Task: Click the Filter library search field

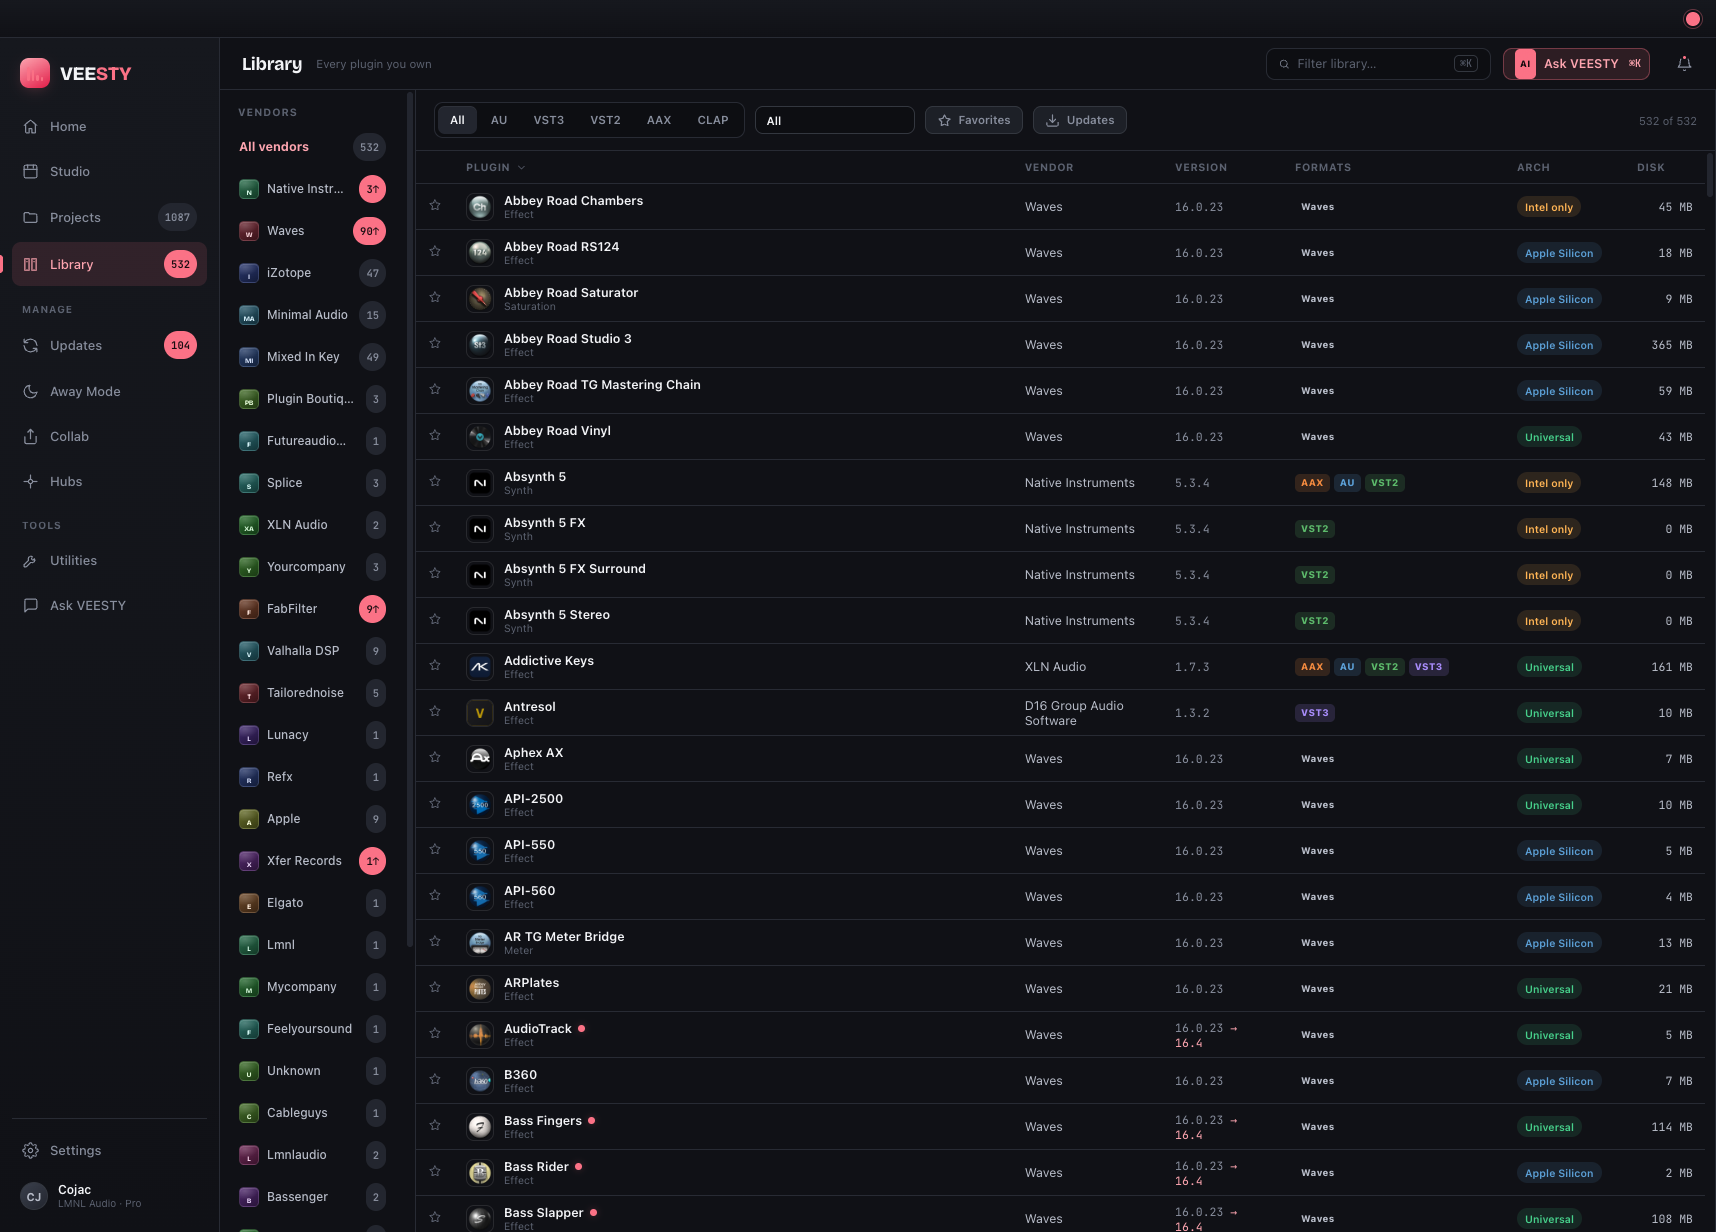Action: click(x=1378, y=64)
